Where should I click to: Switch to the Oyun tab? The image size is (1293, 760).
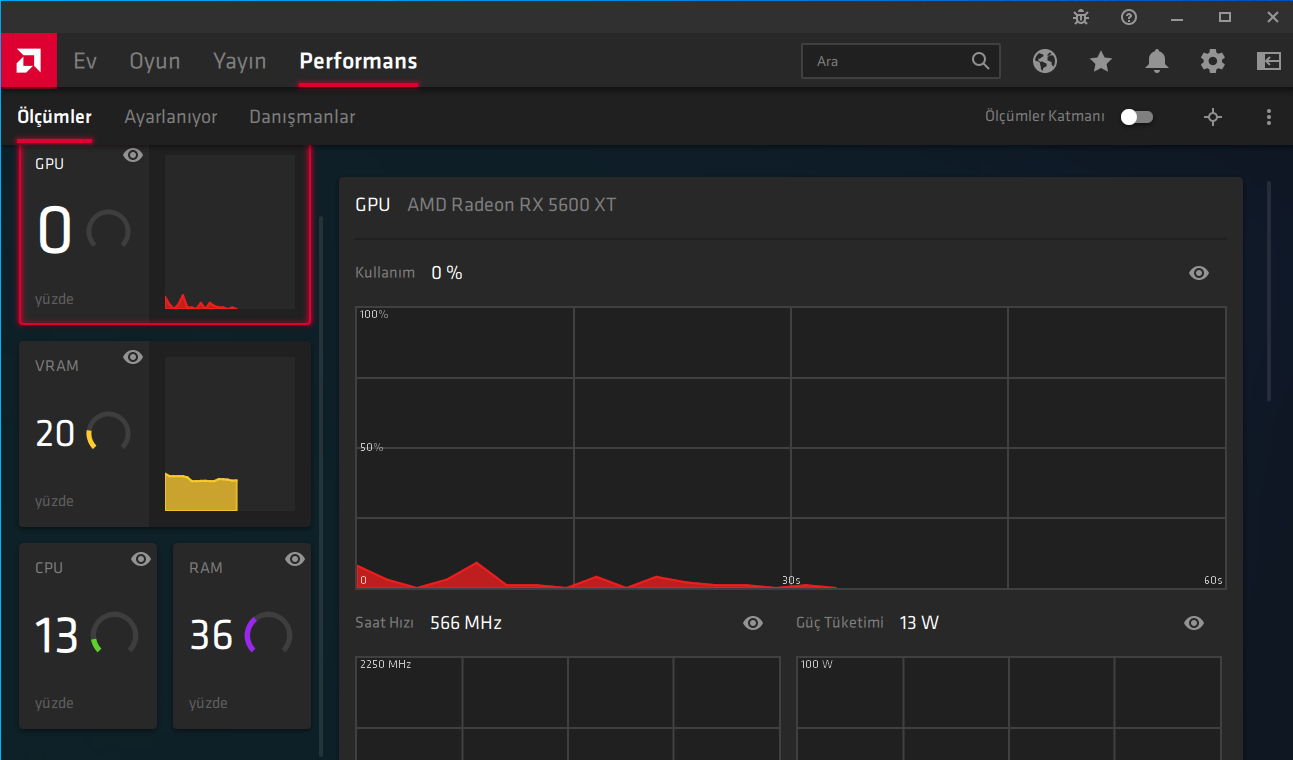coord(155,61)
